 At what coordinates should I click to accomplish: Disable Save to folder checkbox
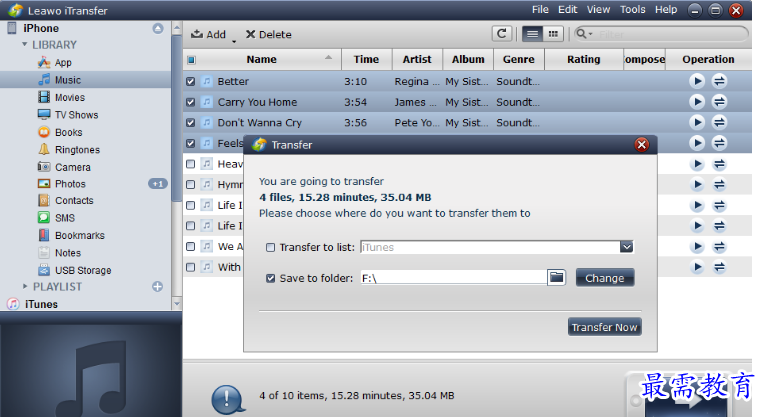pos(271,278)
